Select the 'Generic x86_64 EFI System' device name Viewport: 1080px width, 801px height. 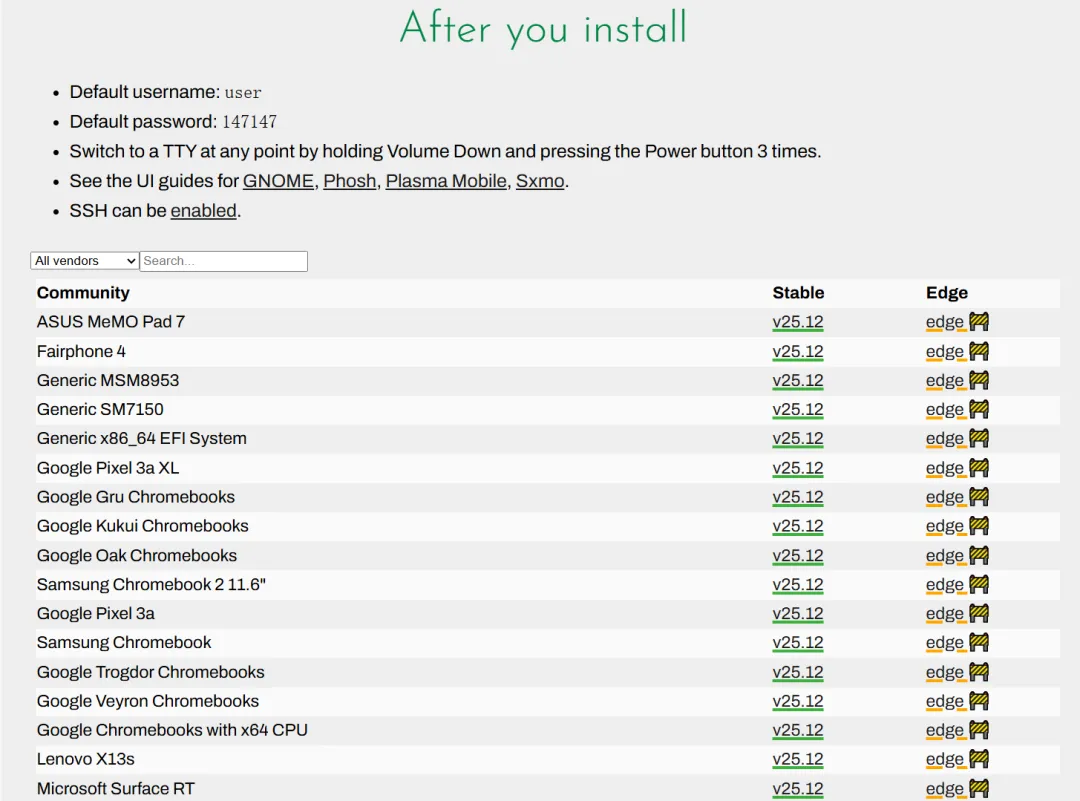142,439
